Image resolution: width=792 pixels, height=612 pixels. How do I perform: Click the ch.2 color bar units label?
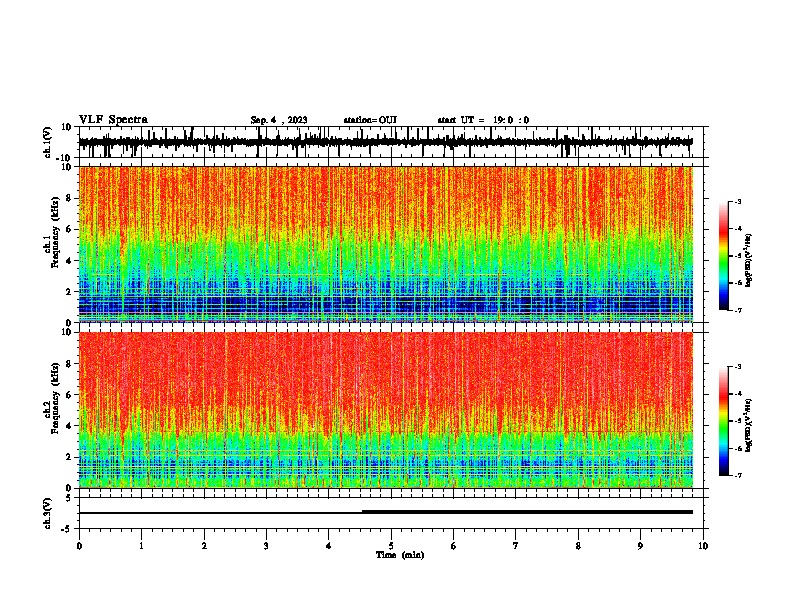pyautogui.click(x=749, y=425)
